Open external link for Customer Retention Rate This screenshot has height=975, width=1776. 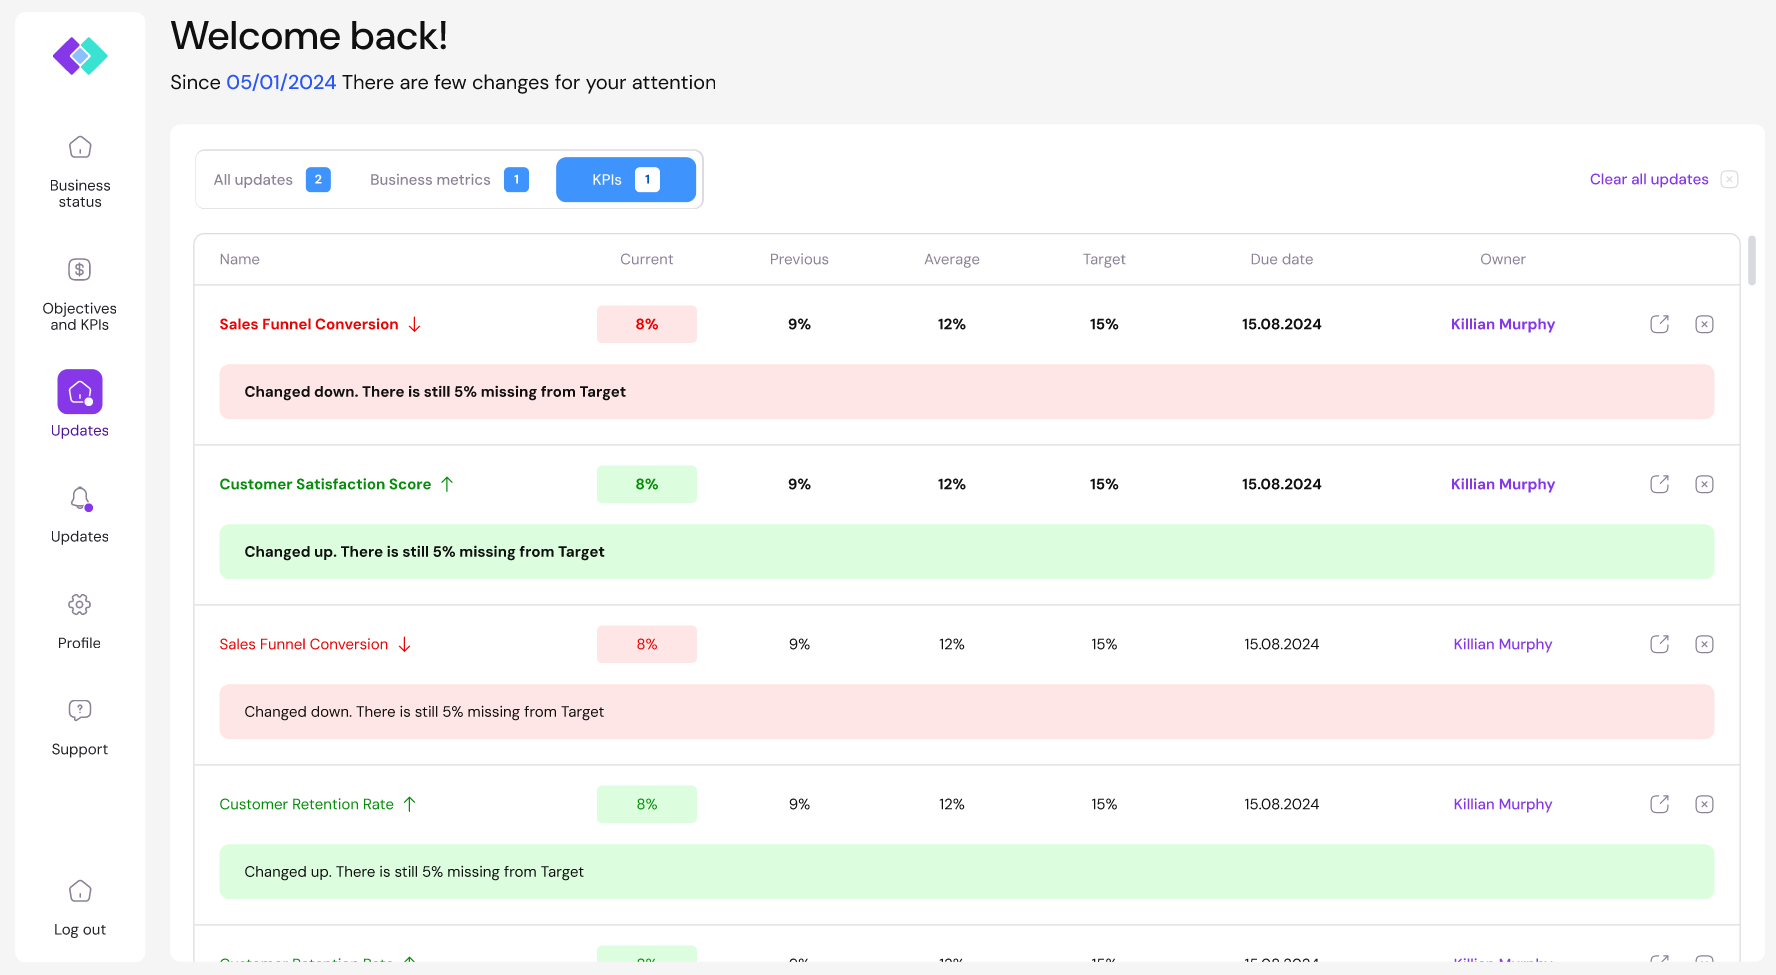click(x=1659, y=804)
